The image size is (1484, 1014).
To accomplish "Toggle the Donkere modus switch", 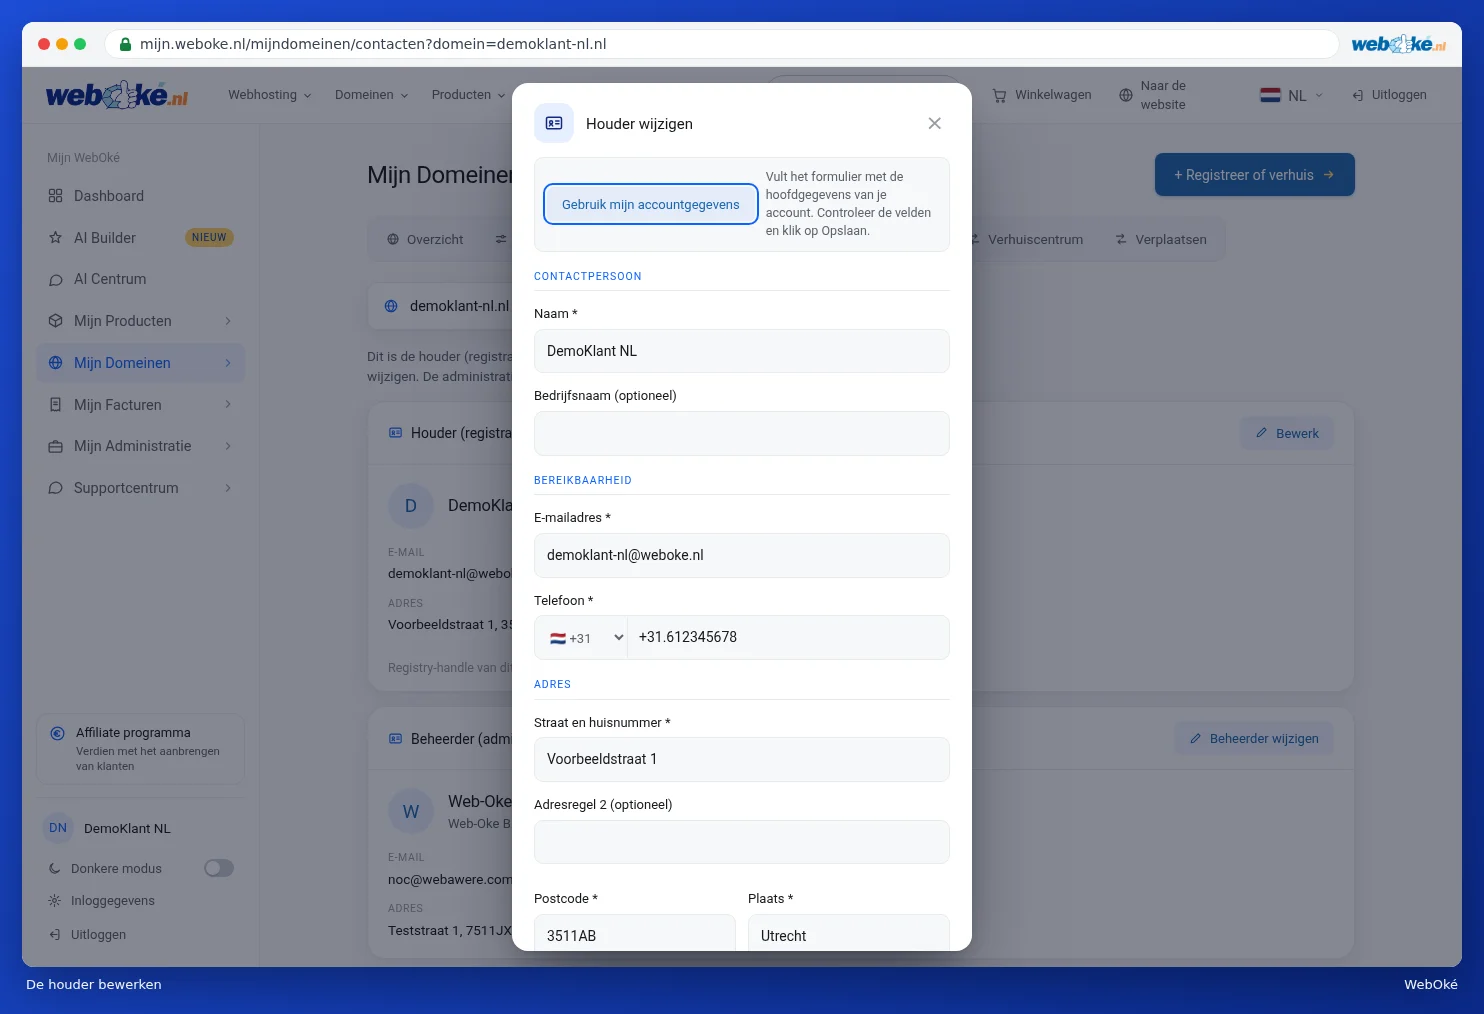I will (x=219, y=868).
